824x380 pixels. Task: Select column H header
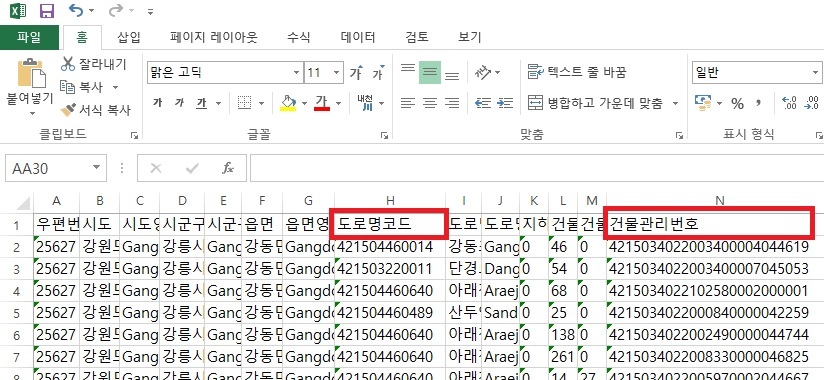tap(390, 201)
